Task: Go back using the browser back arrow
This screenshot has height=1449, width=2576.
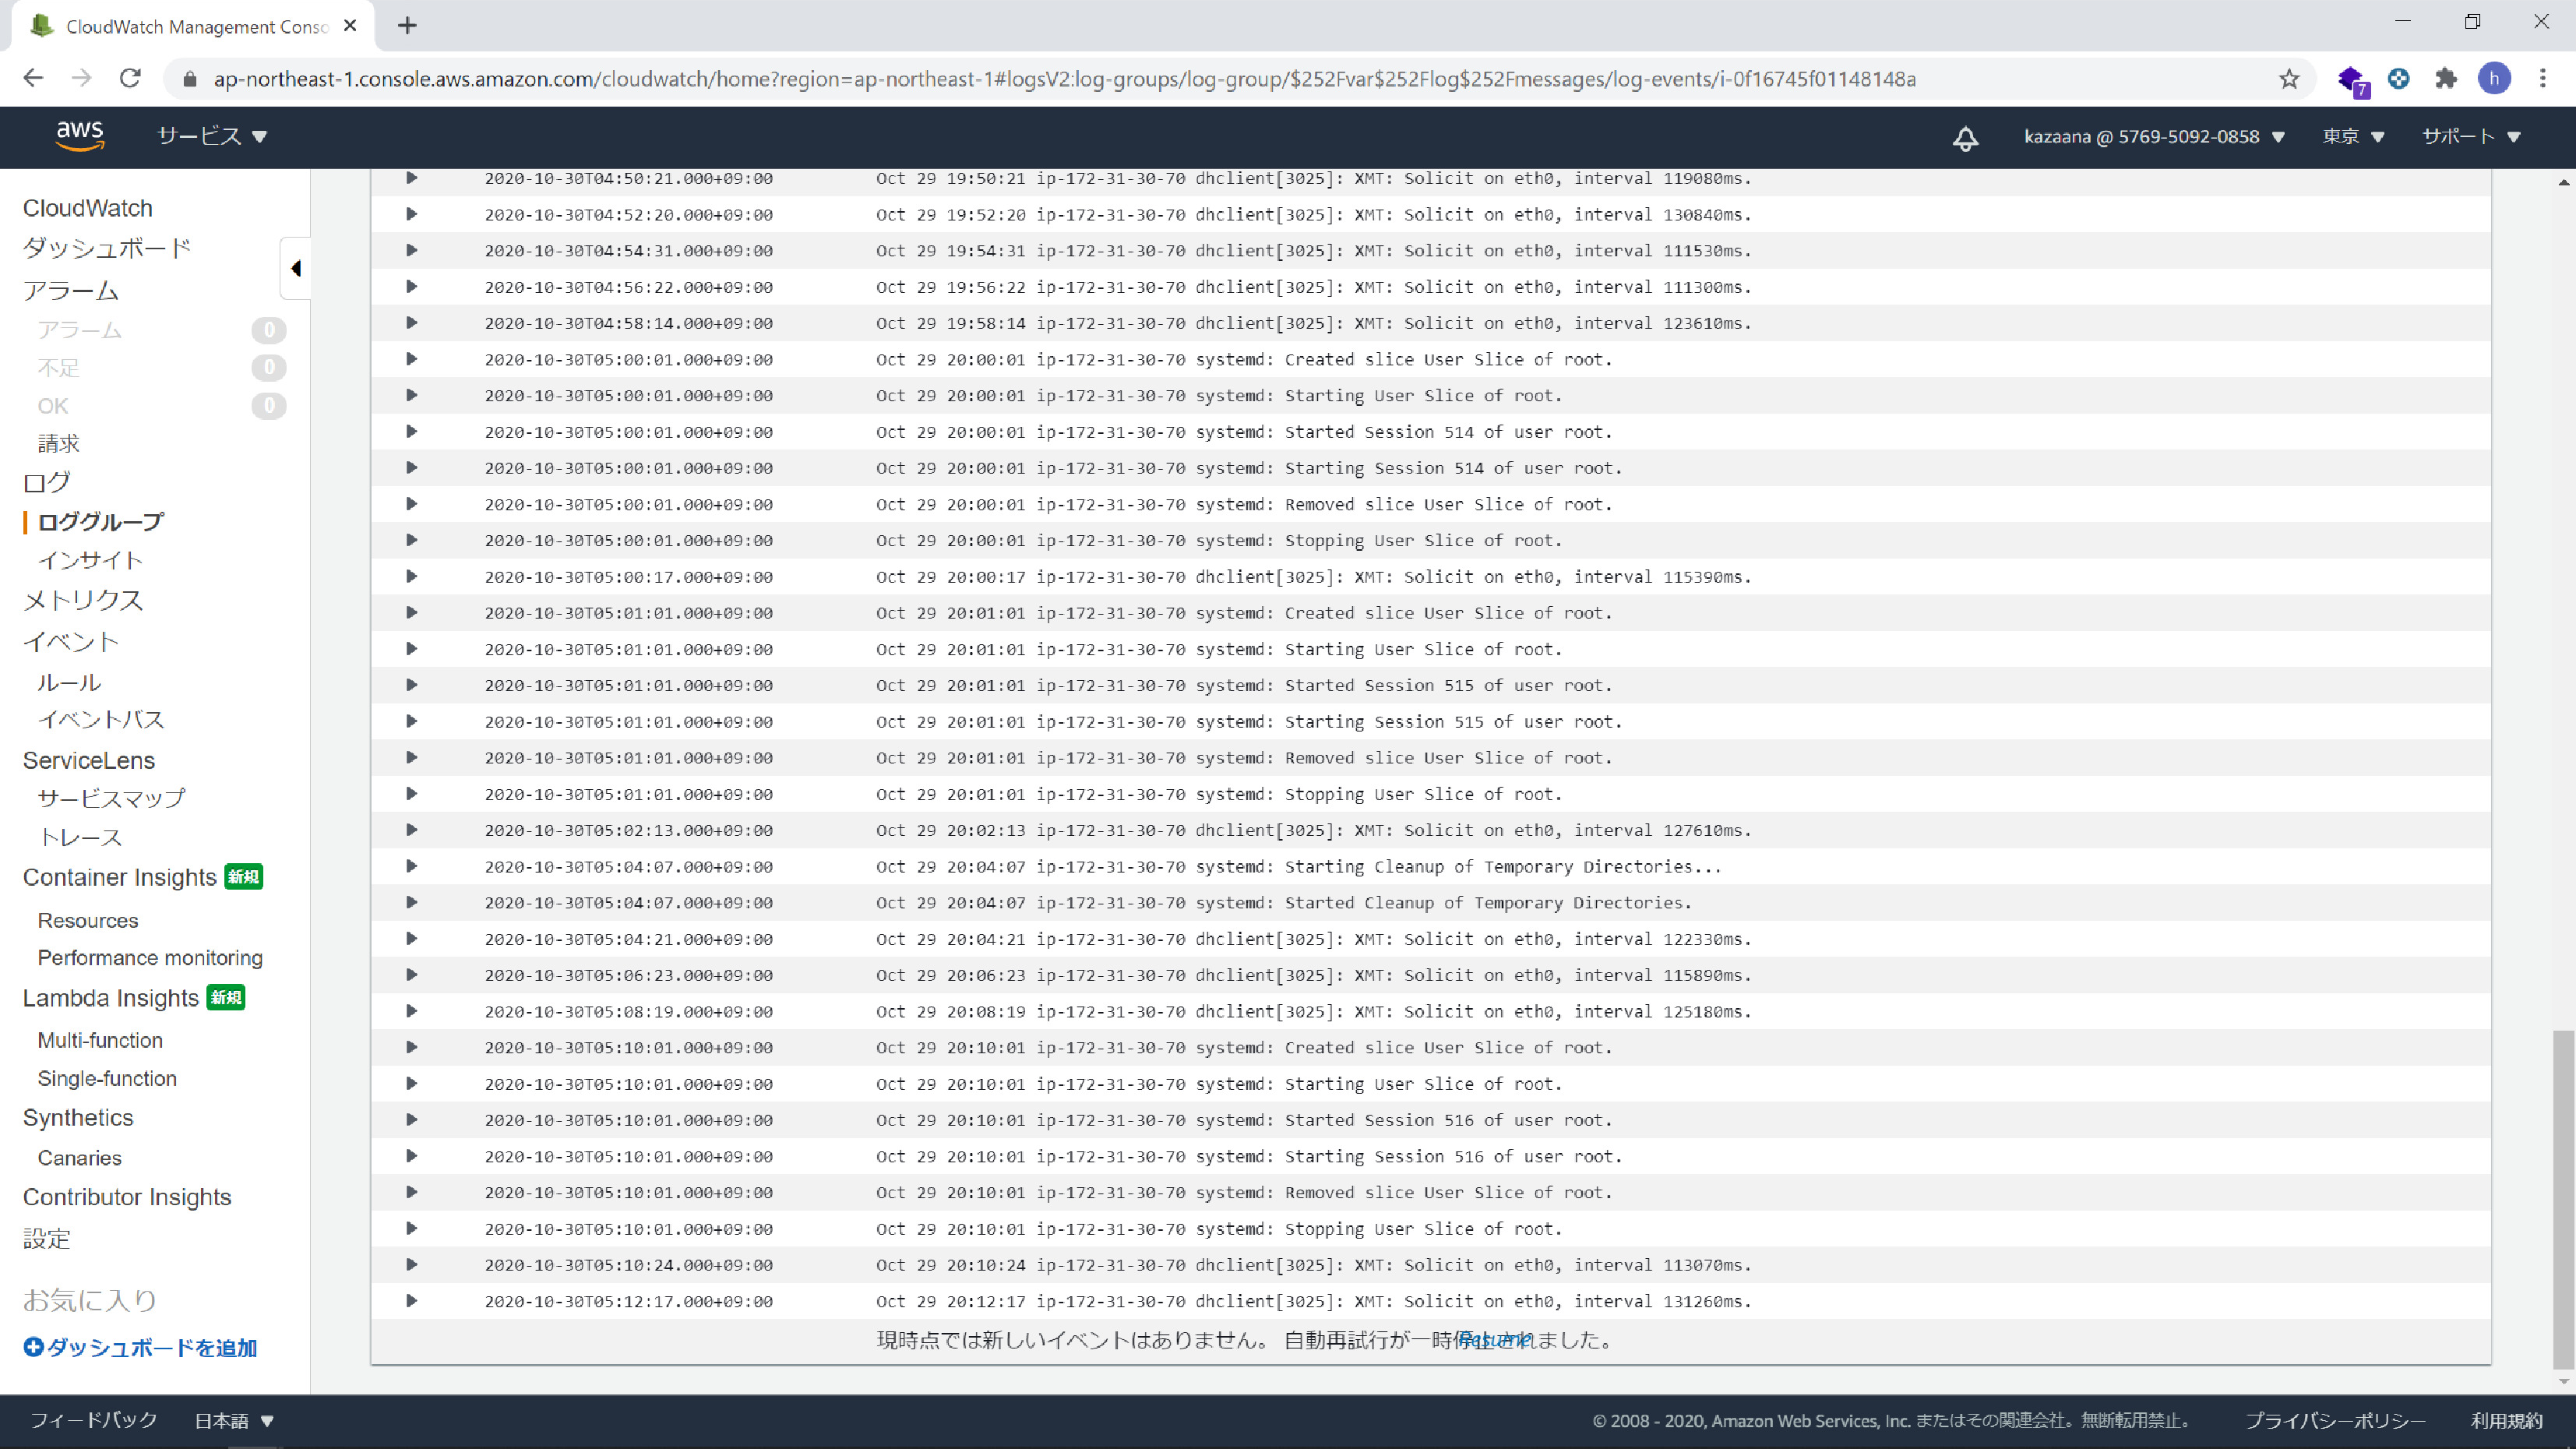Action: [x=33, y=78]
